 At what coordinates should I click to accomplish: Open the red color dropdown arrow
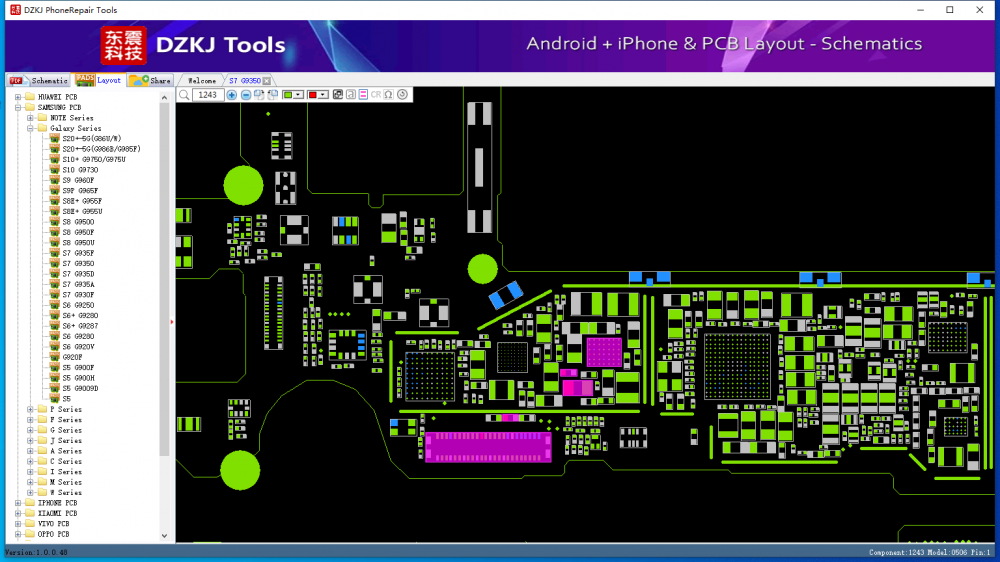(x=324, y=95)
